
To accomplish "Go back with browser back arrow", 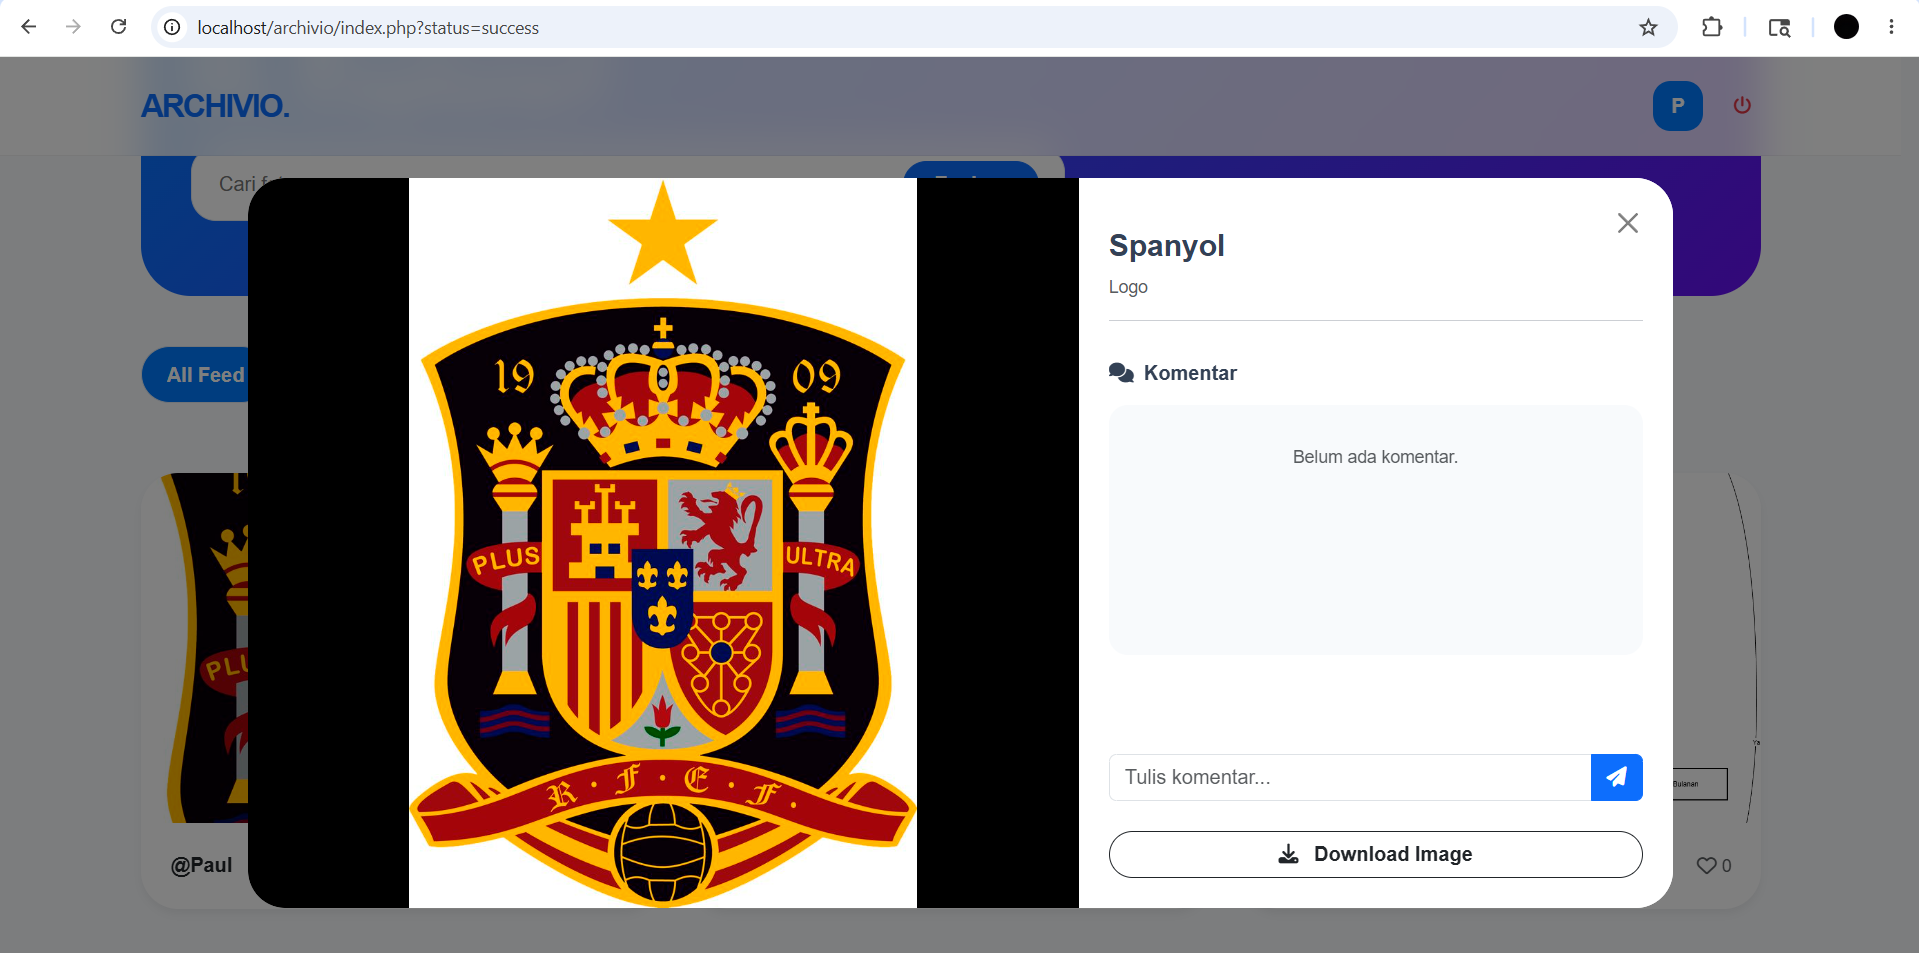I will (x=28, y=27).
